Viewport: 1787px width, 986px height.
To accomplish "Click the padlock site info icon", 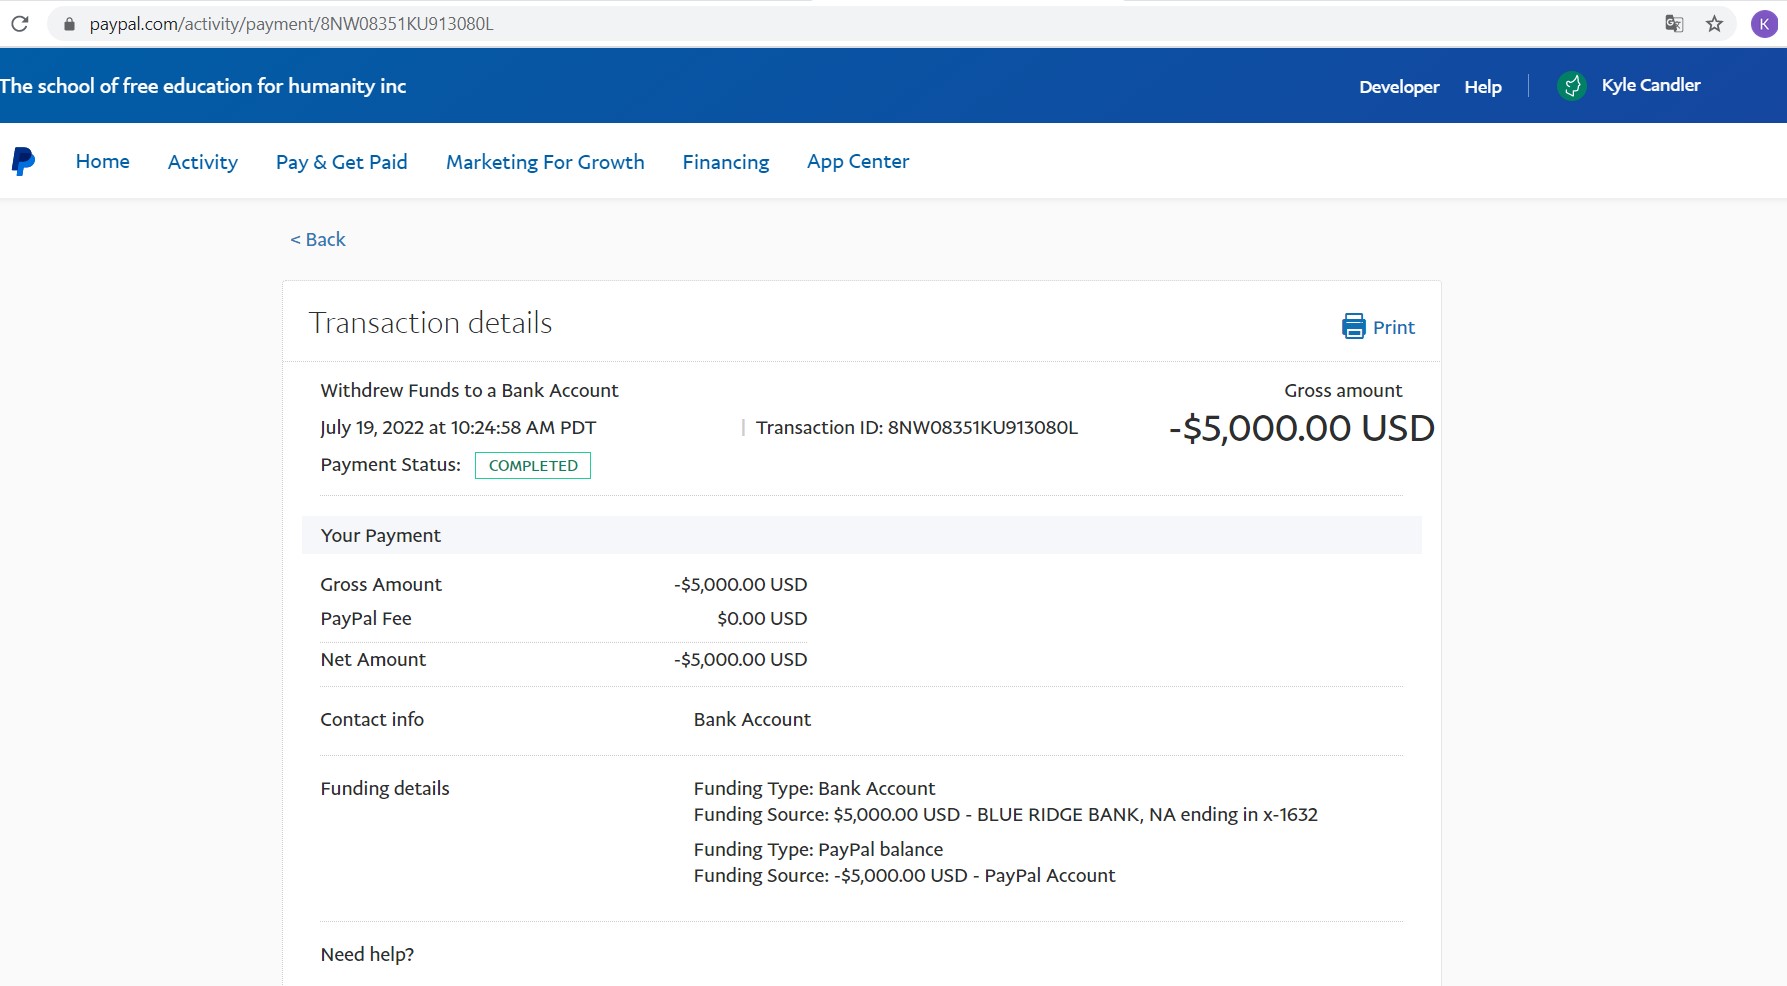I will pos(69,24).
